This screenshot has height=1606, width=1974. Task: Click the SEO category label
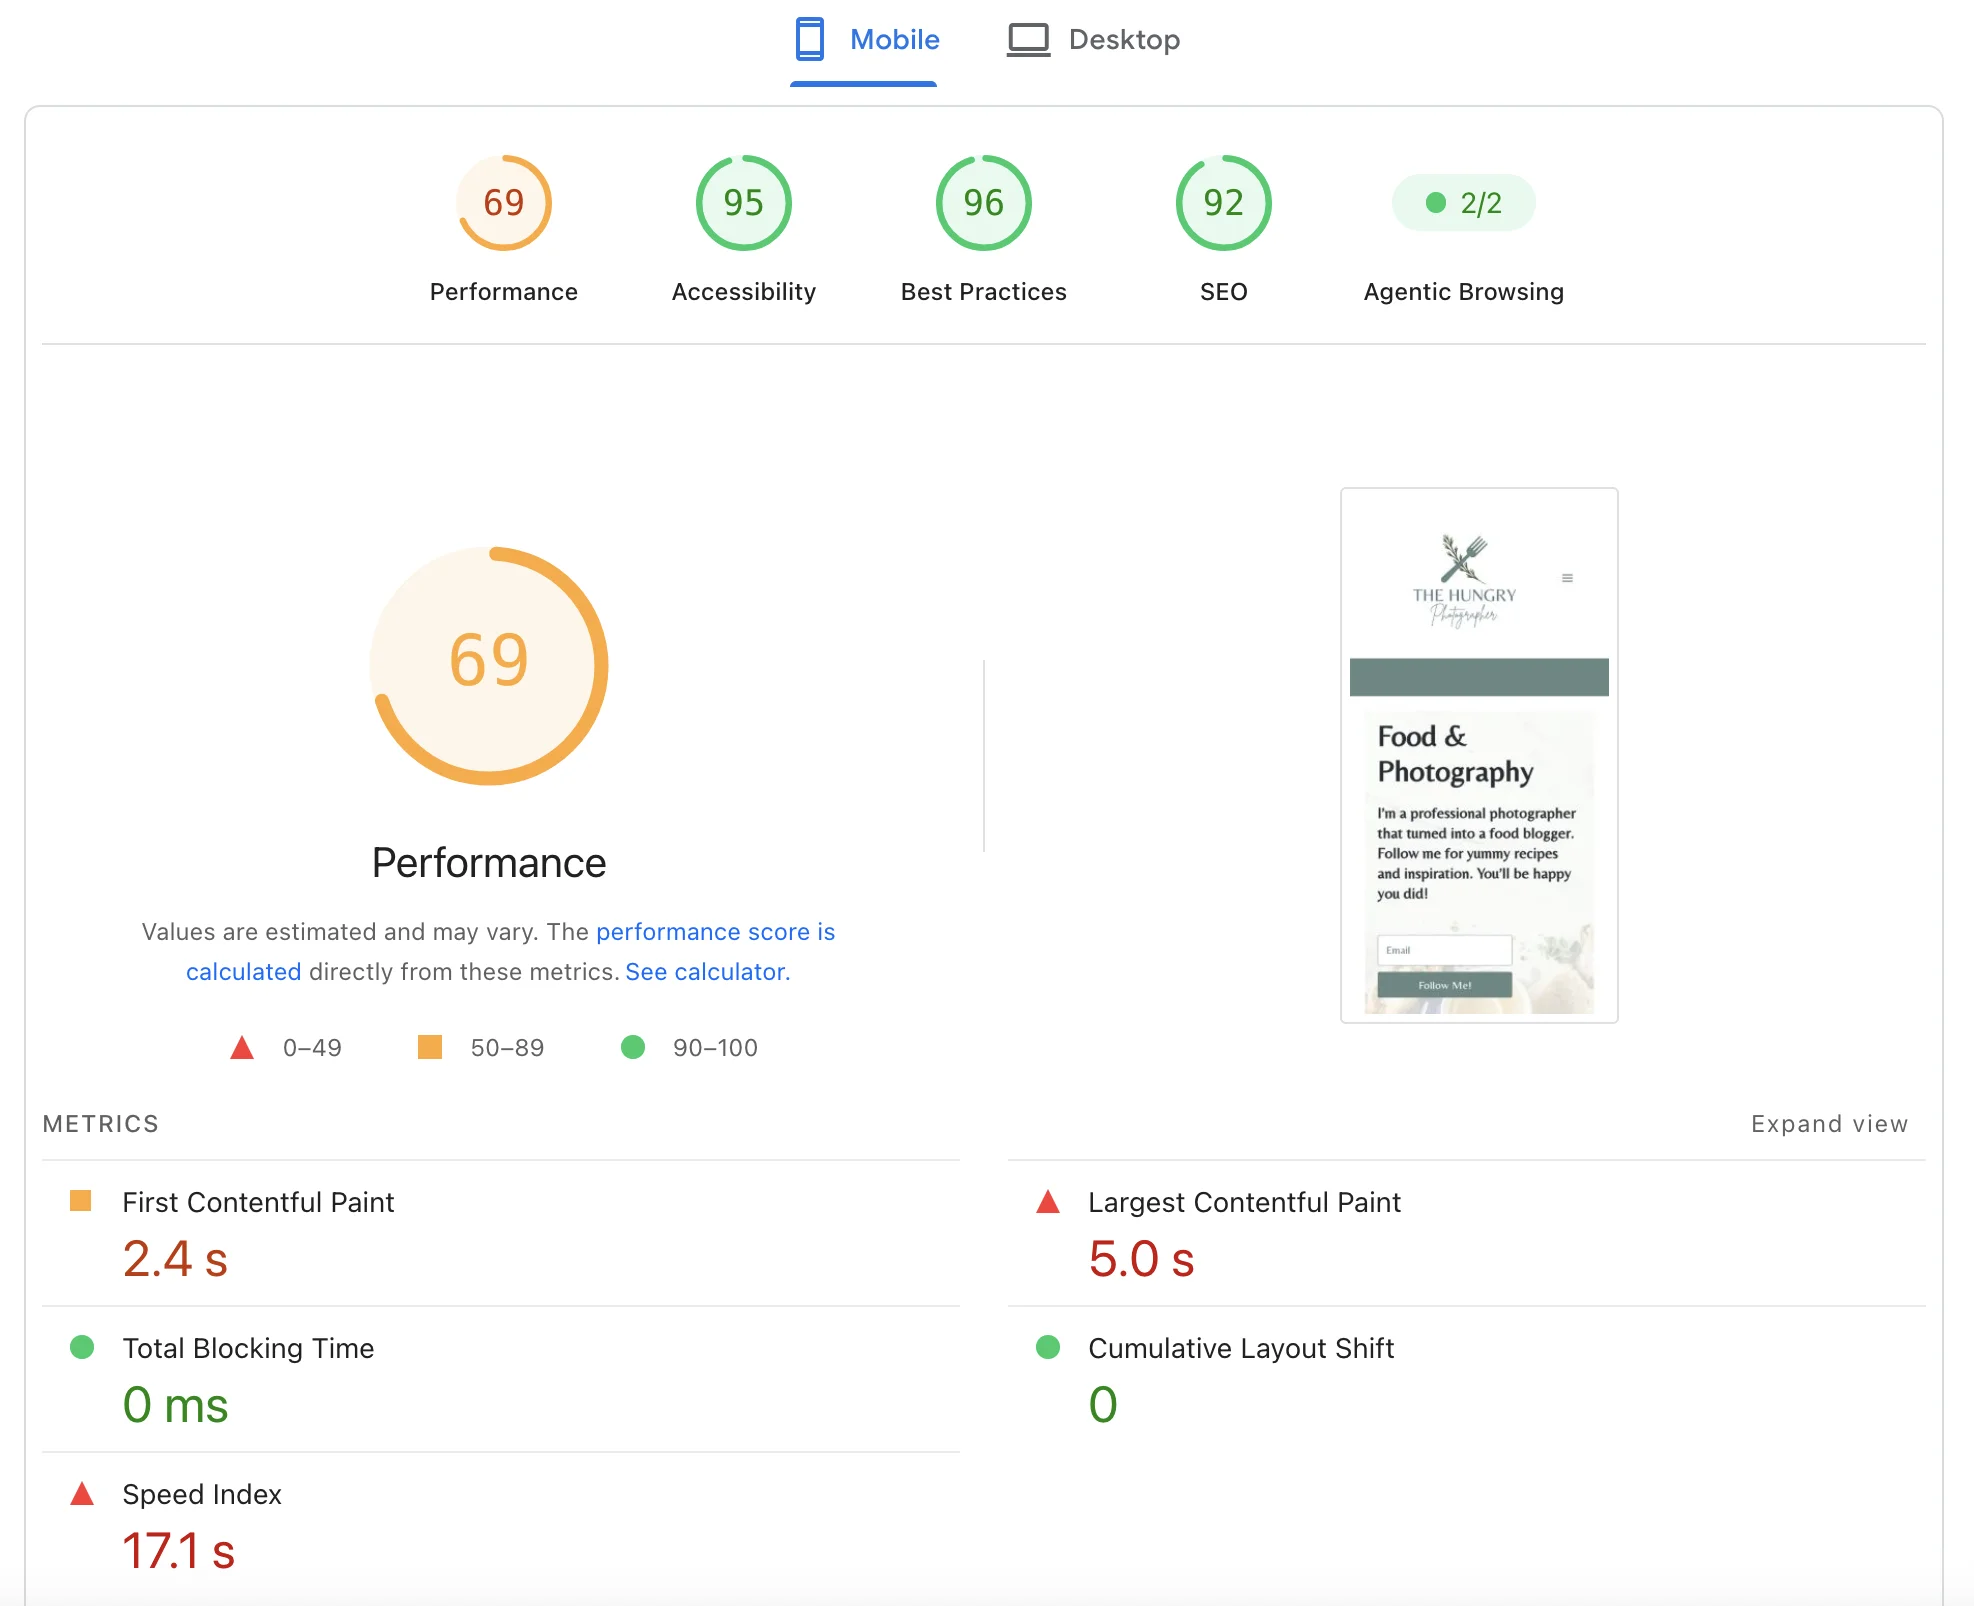pos(1224,292)
